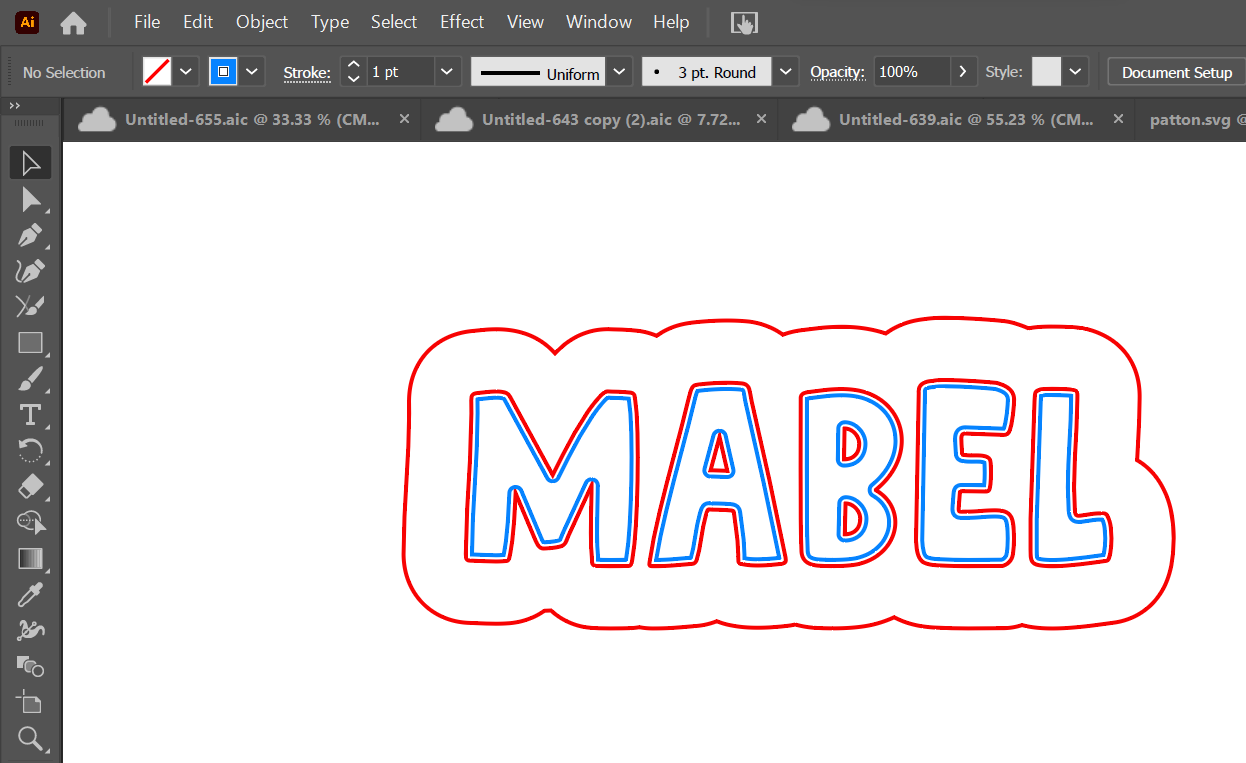Screen dimensions: 1246x763
Task: Activate the Type tool
Action: 30,415
